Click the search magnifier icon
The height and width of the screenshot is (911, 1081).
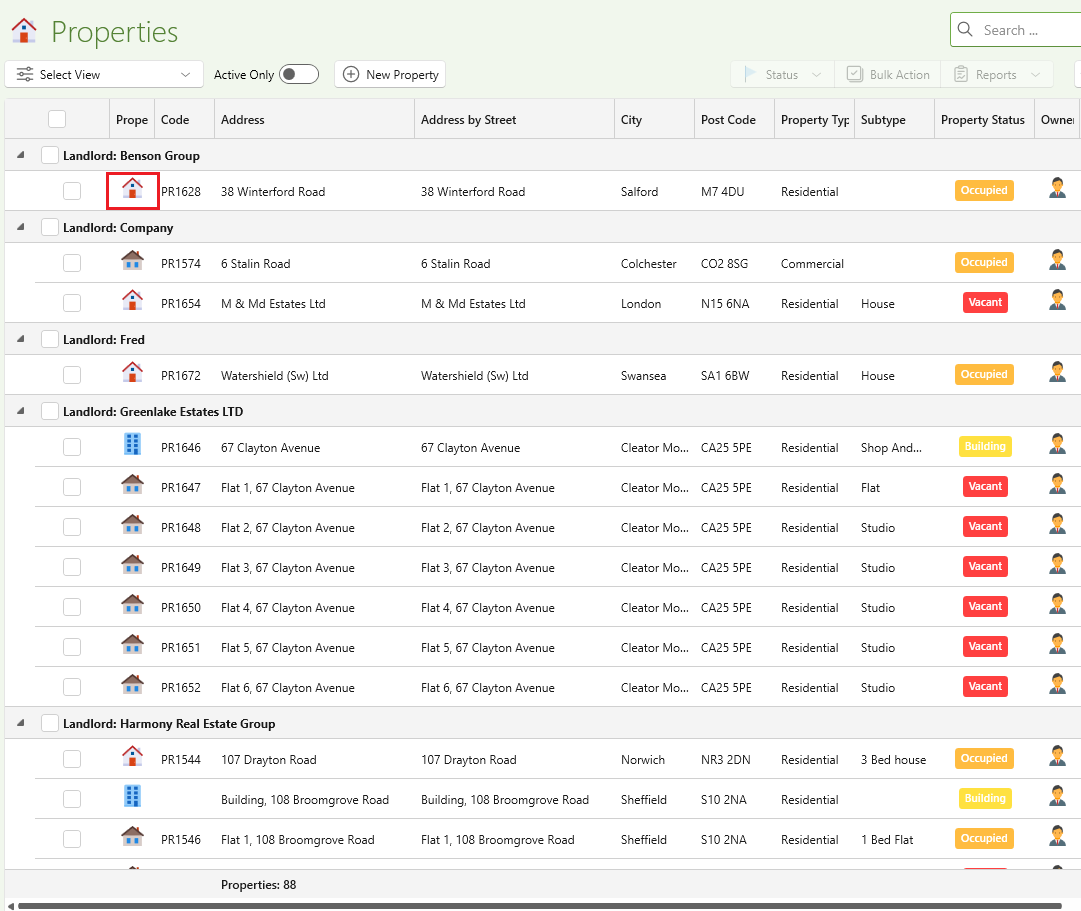pyautogui.click(x=965, y=30)
